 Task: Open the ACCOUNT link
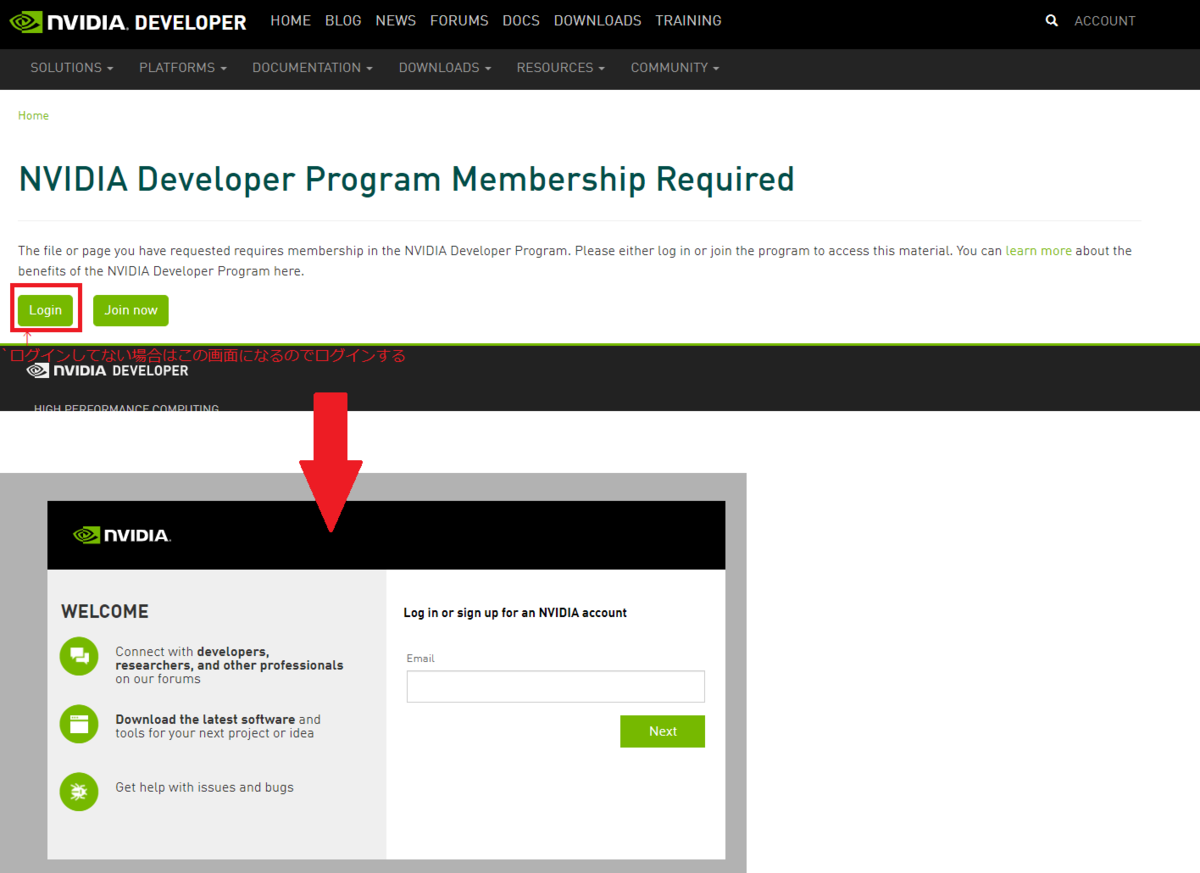[x=1105, y=21]
